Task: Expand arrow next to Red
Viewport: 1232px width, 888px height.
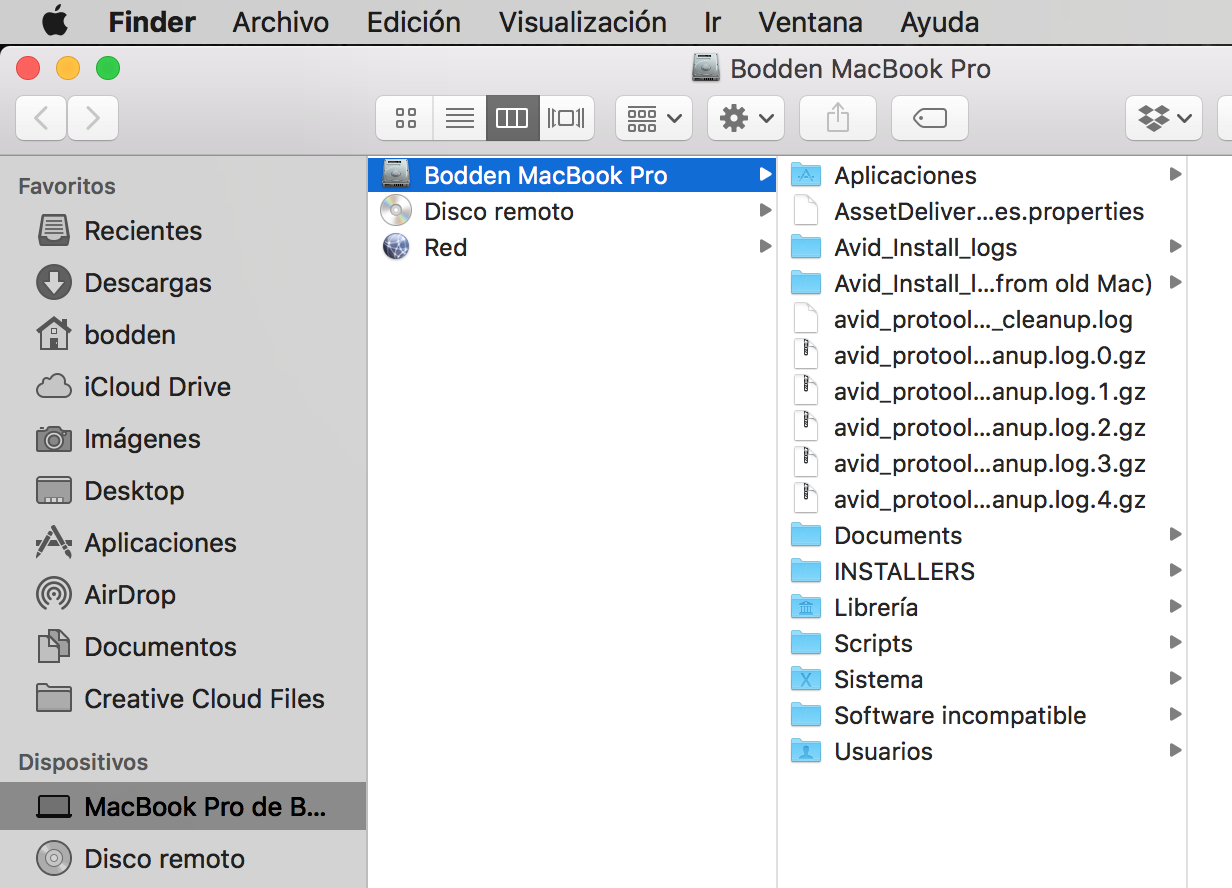Action: tap(765, 247)
